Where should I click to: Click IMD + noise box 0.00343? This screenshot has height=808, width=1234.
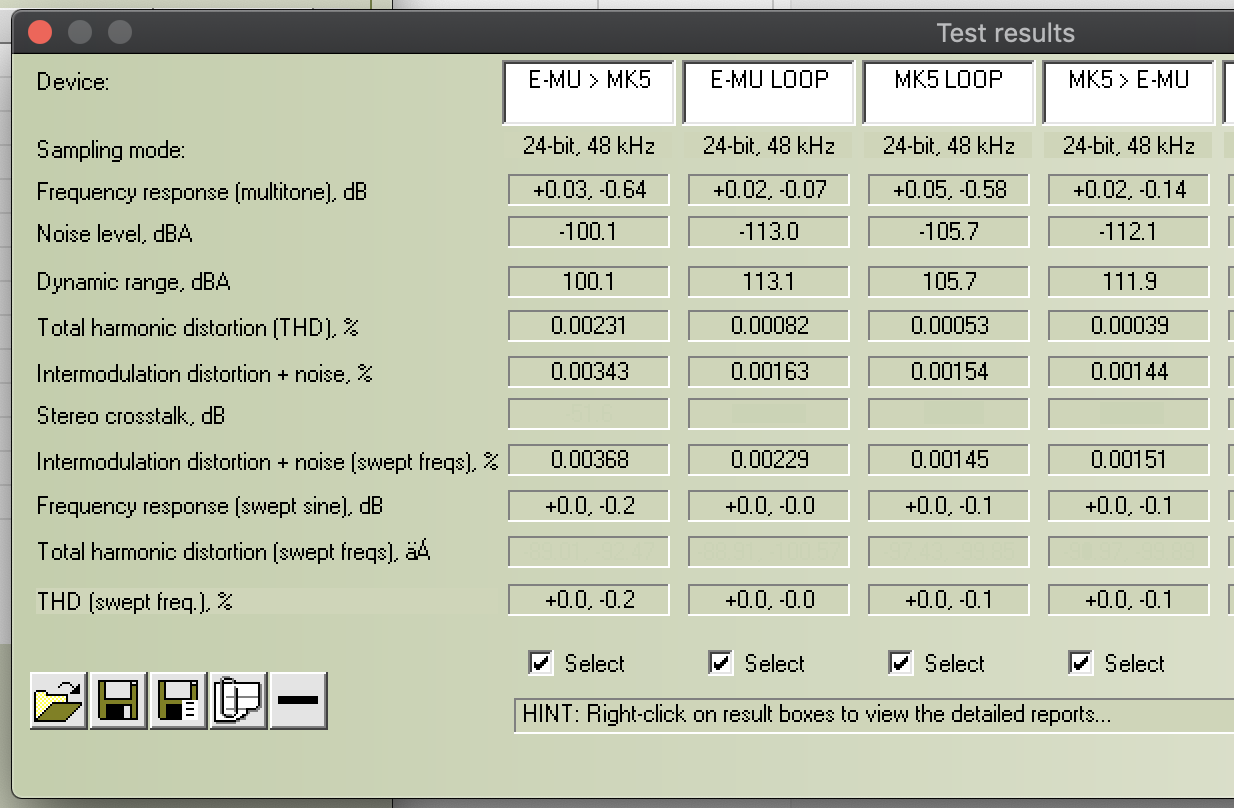click(589, 372)
